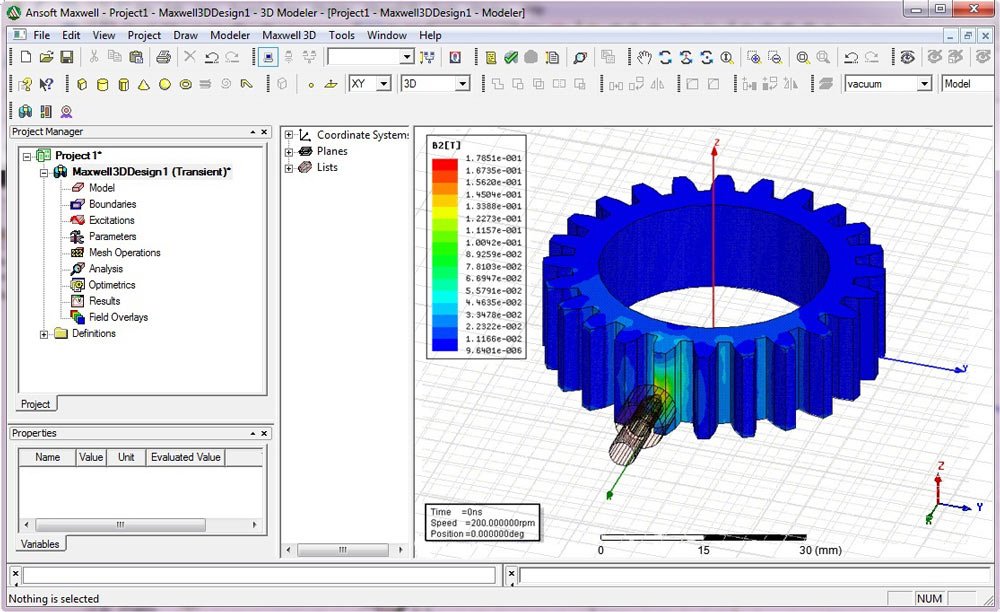This screenshot has width=1000, height=612.
Task: Expand the Definitions folder
Action: [45, 334]
